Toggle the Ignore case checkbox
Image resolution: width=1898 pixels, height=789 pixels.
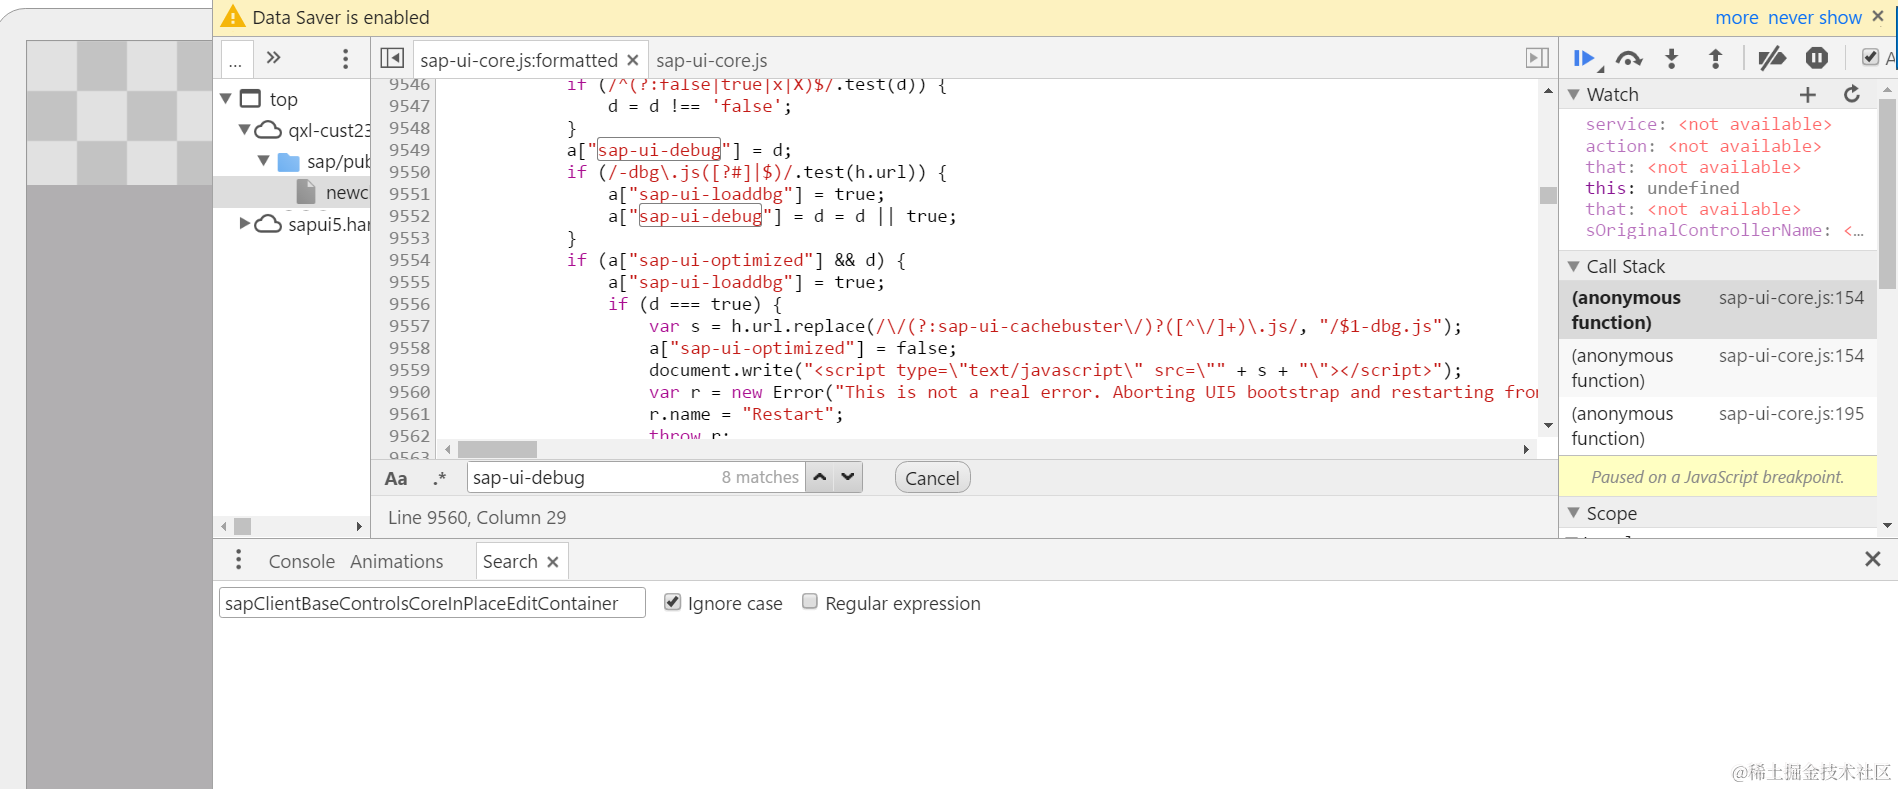click(x=673, y=602)
